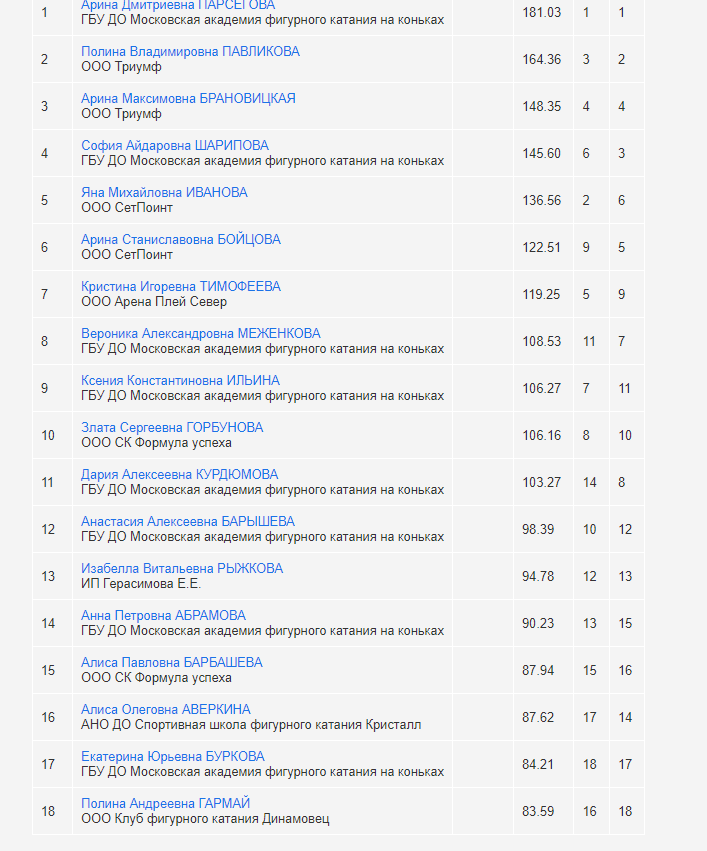Screen dimensions: 707x851
Task: Click ООО СетПоинт under ИВАНОВА
Action: click(x=127, y=208)
